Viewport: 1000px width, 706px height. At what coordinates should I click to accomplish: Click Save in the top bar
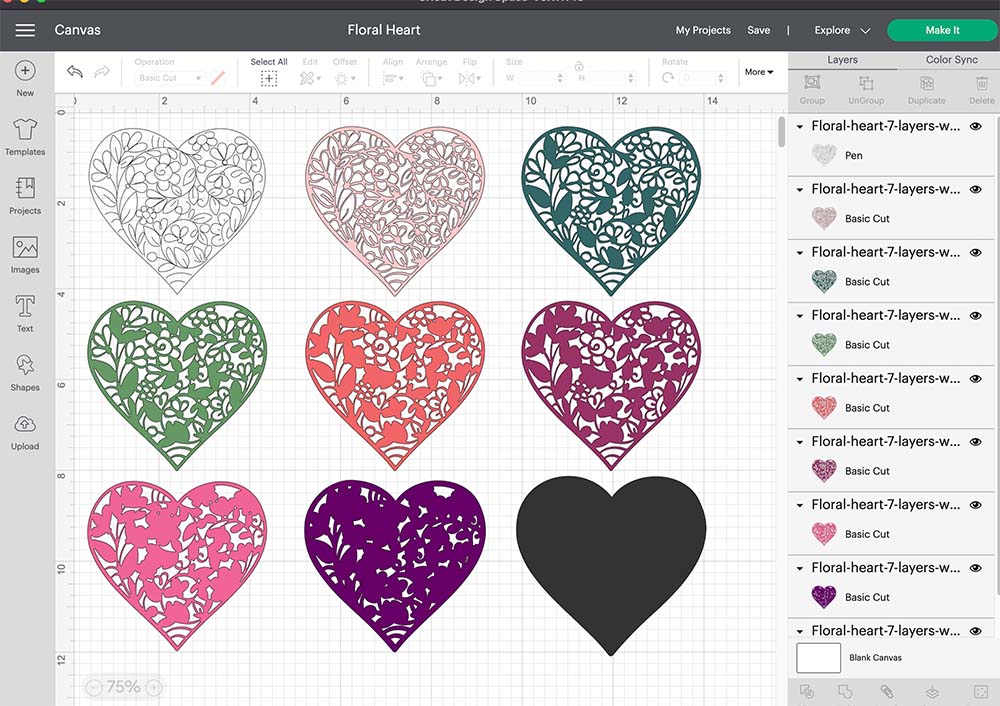[x=759, y=30]
